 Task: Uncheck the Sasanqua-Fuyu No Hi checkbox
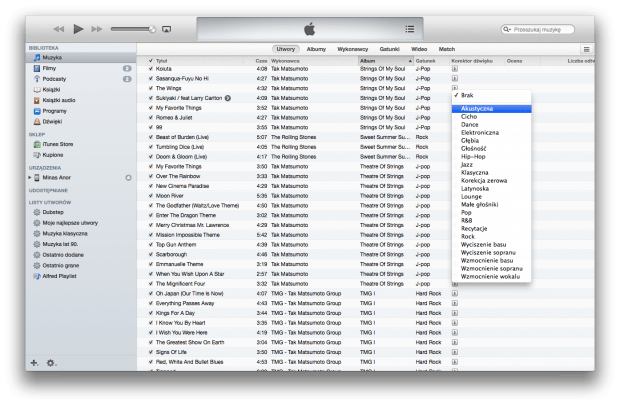coord(151,78)
